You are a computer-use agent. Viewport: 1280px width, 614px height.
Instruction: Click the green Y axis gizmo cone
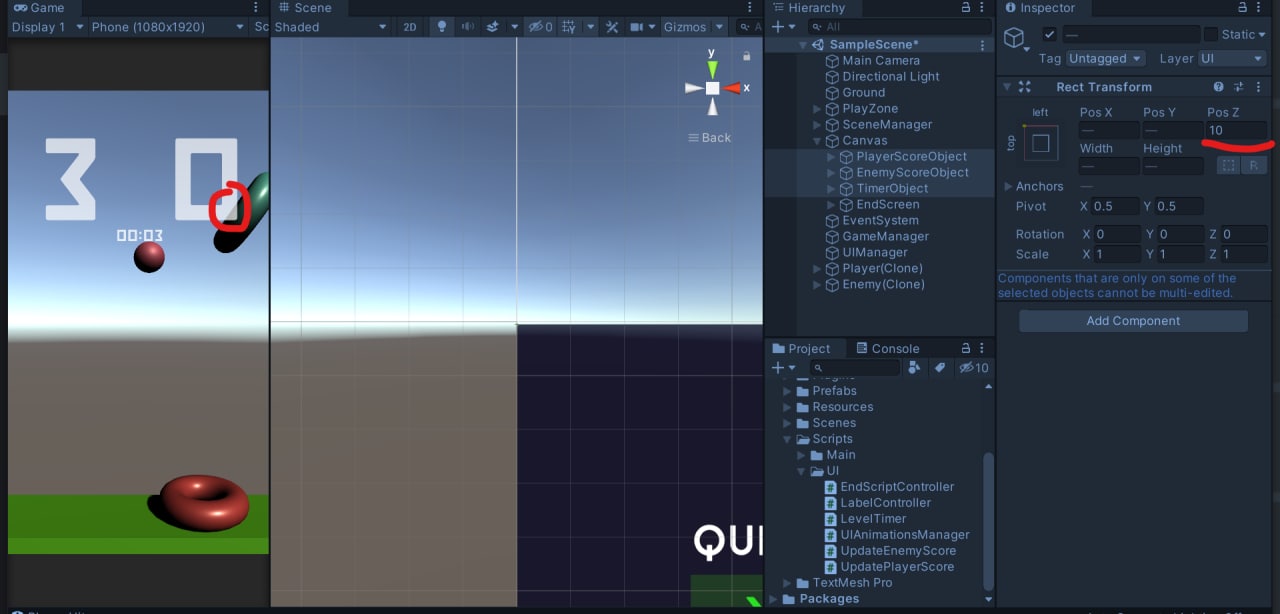[712, 68]
